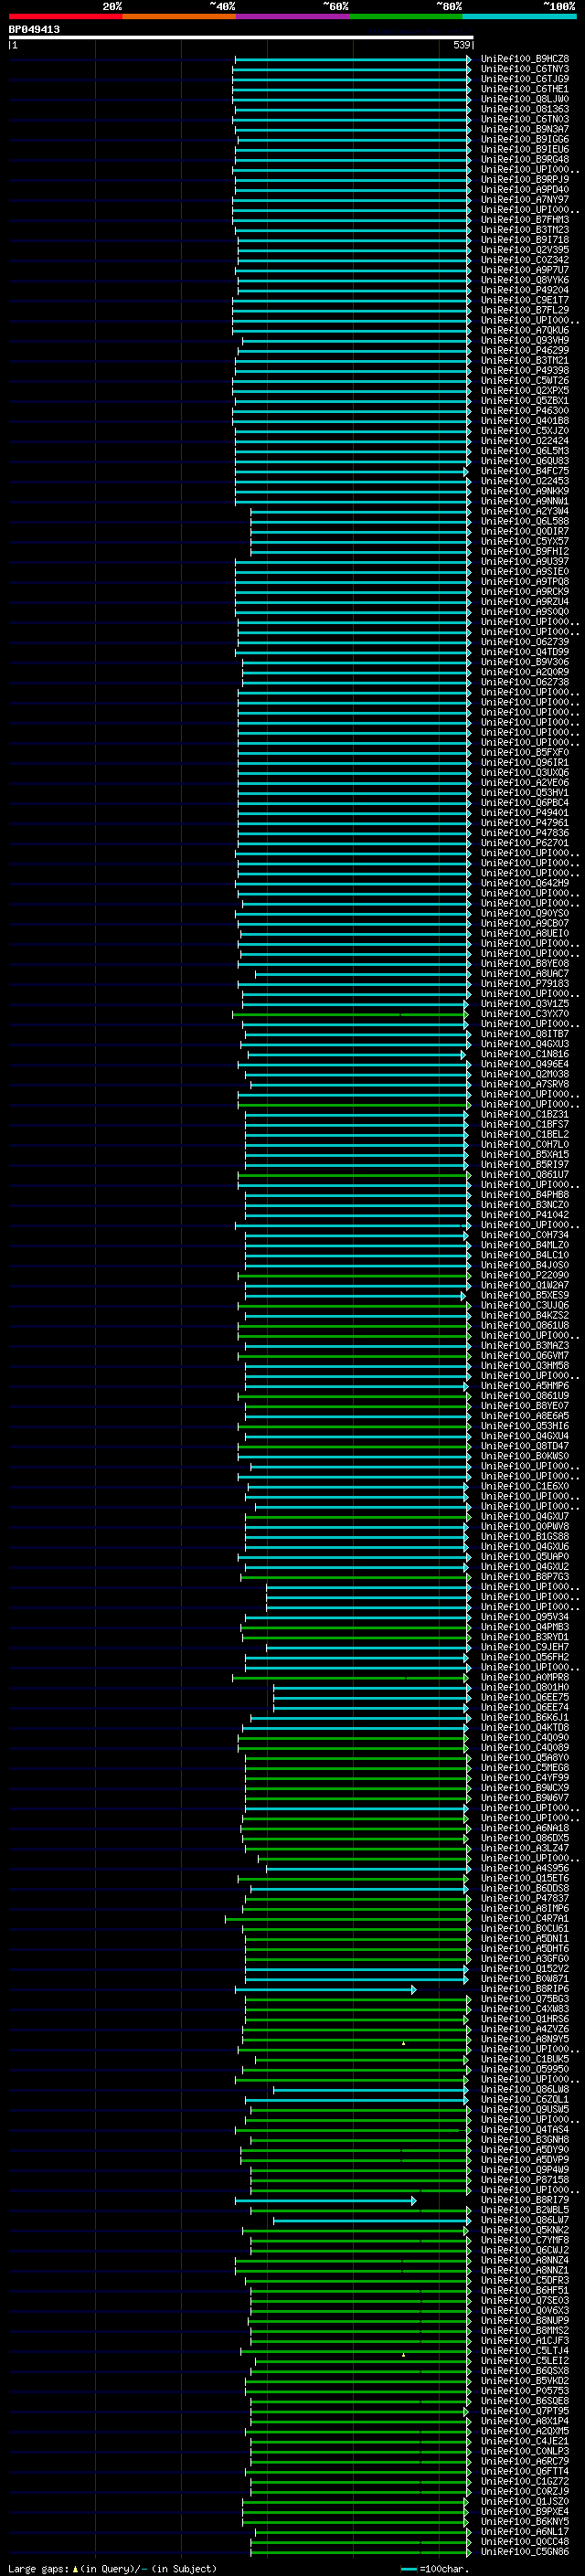Click hit label UniRef100_A7QKU6
Viewport: 585px width, 2576px height.
[524, 330]
